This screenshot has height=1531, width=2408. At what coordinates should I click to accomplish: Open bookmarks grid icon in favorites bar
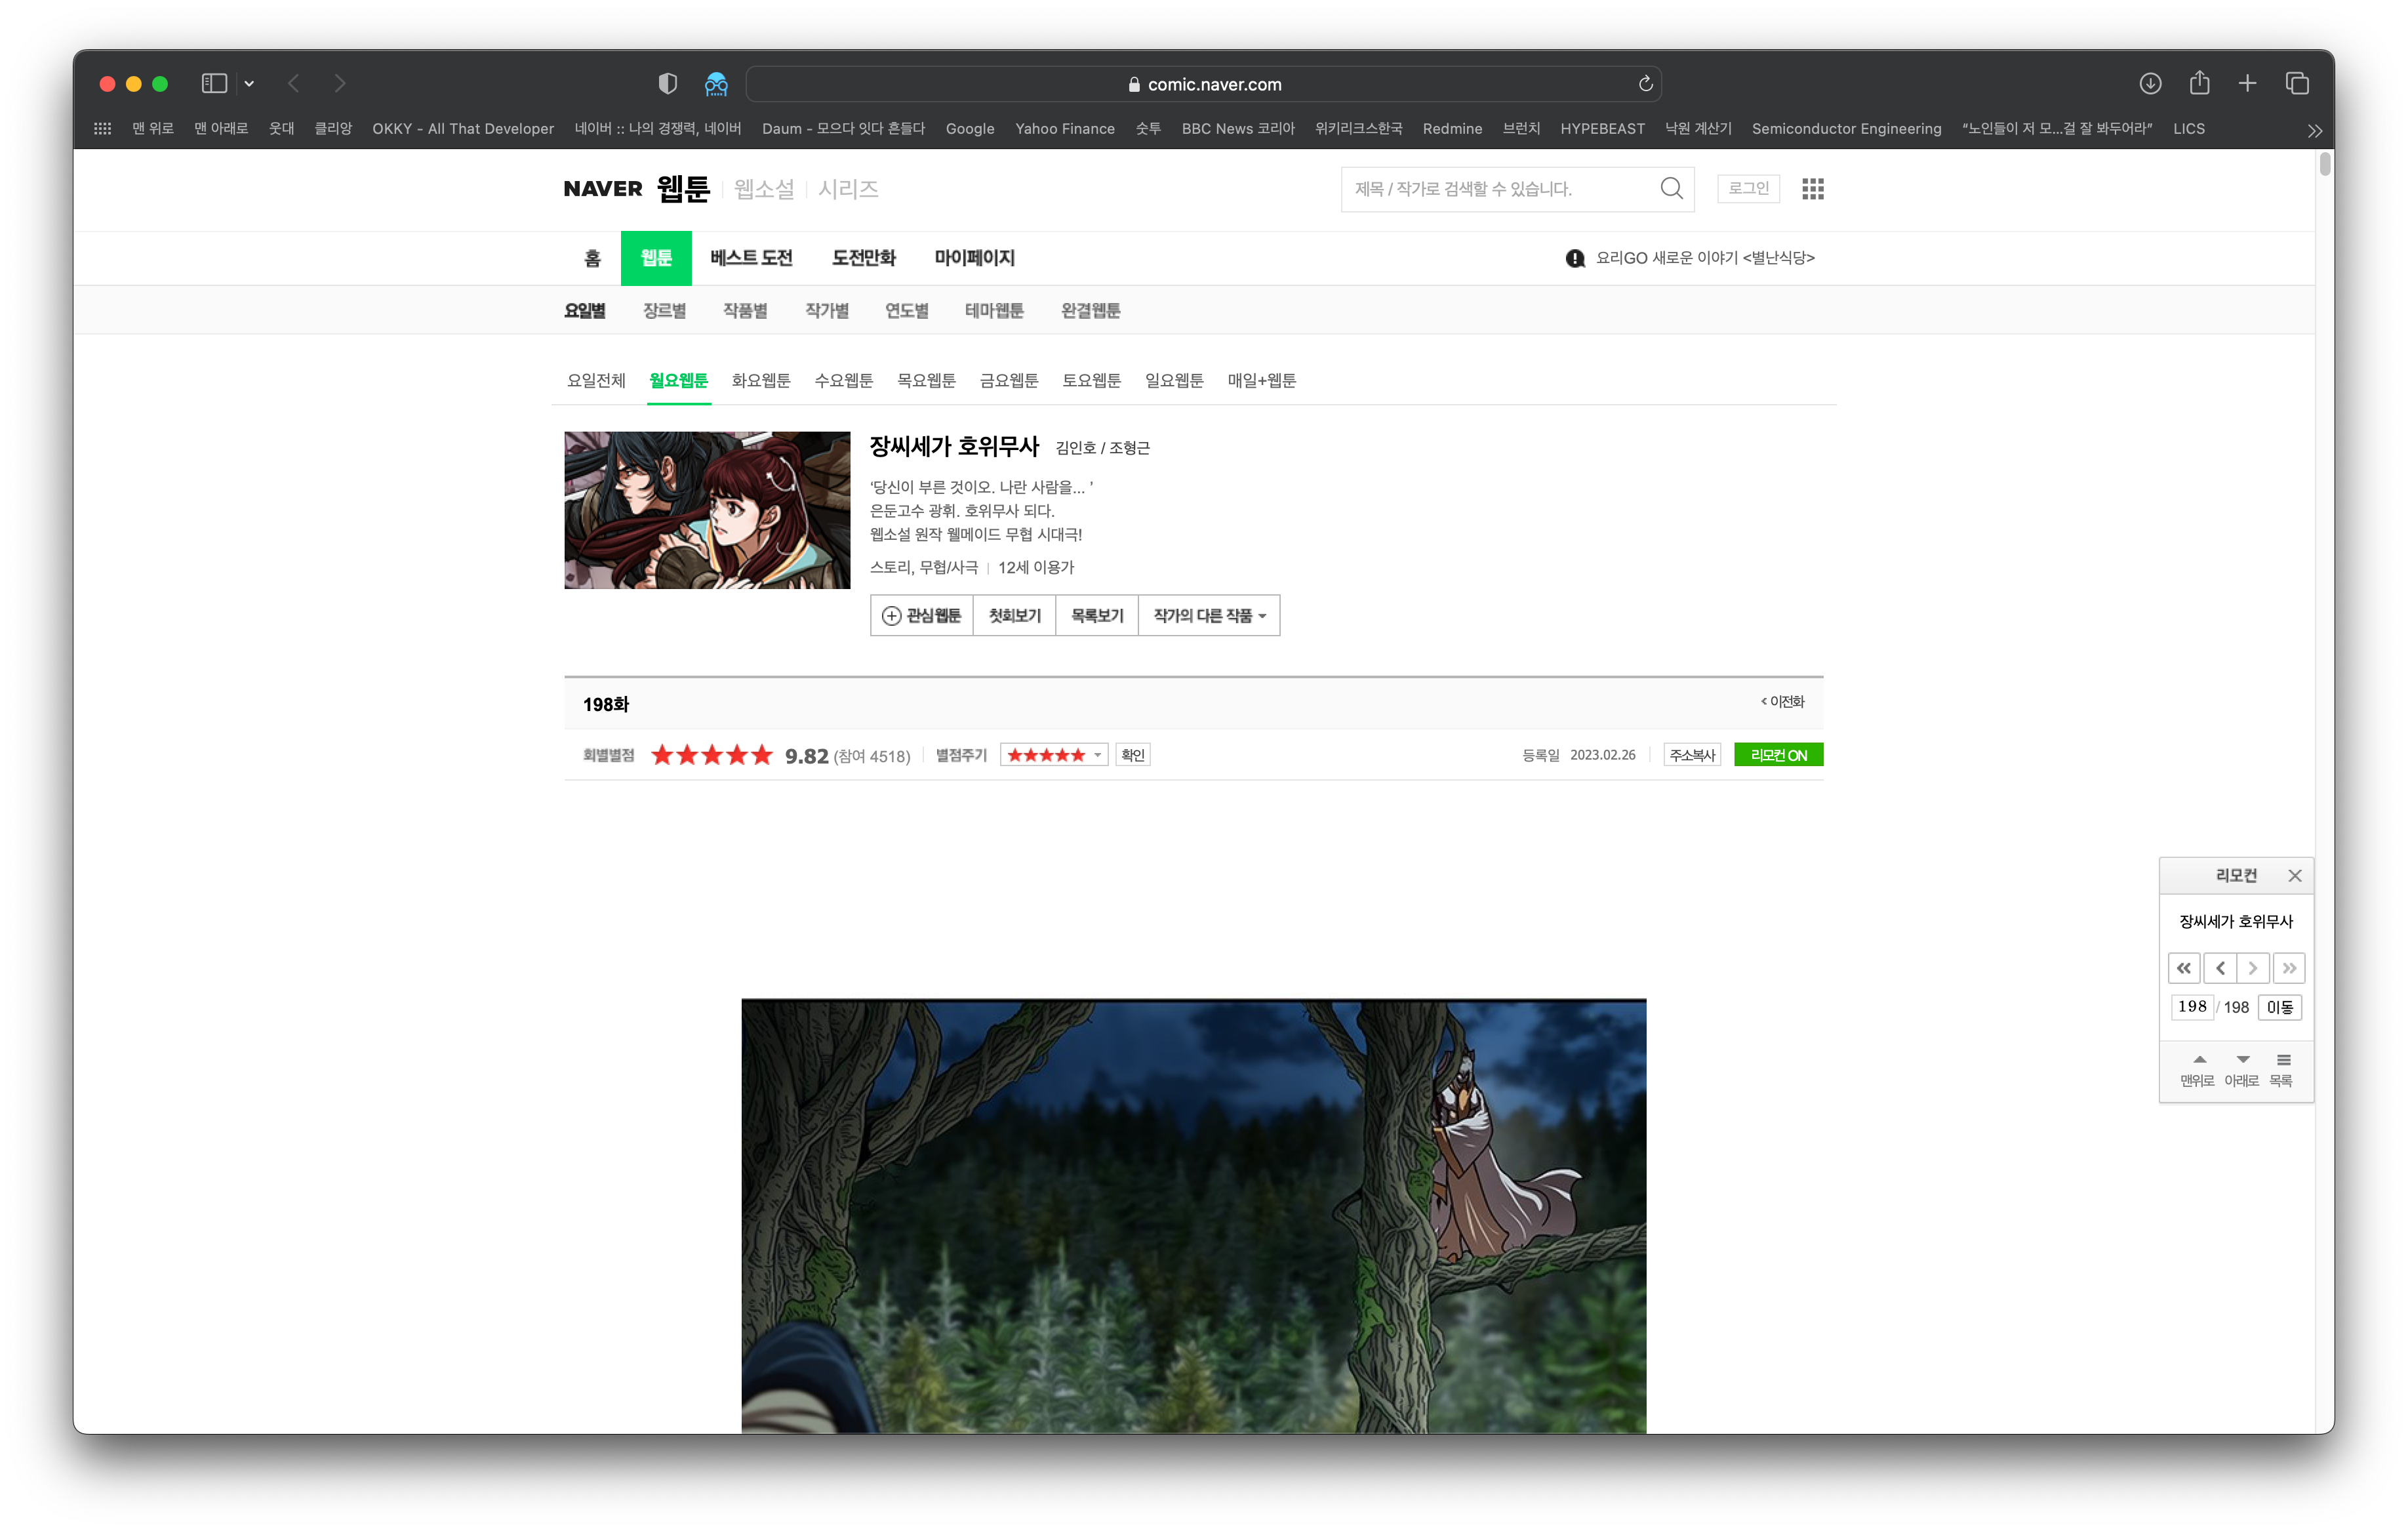coord(102,129)
